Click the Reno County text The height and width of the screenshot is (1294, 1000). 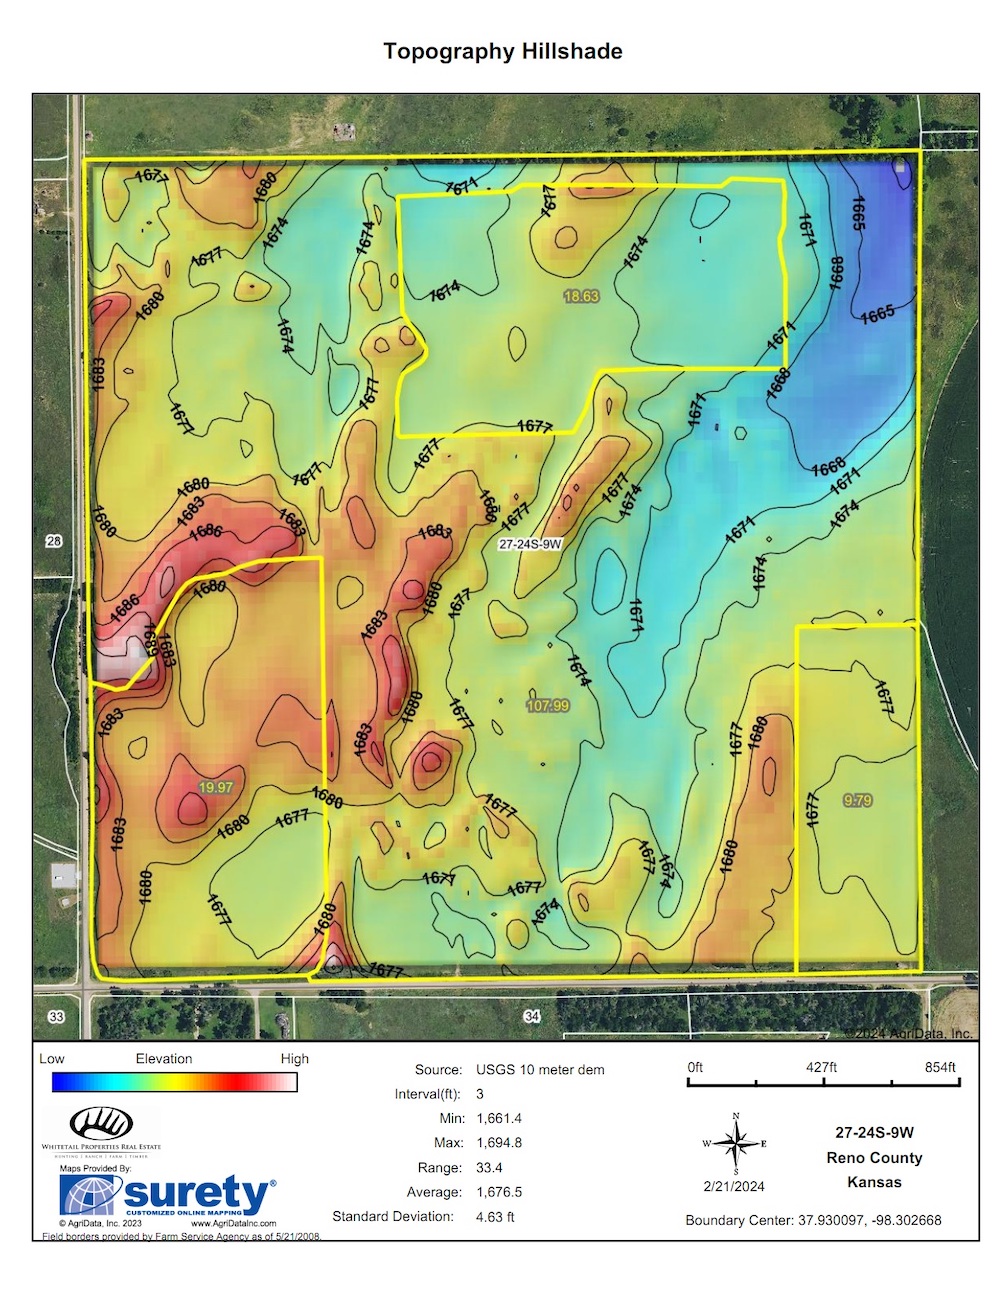click(874, 1158)
